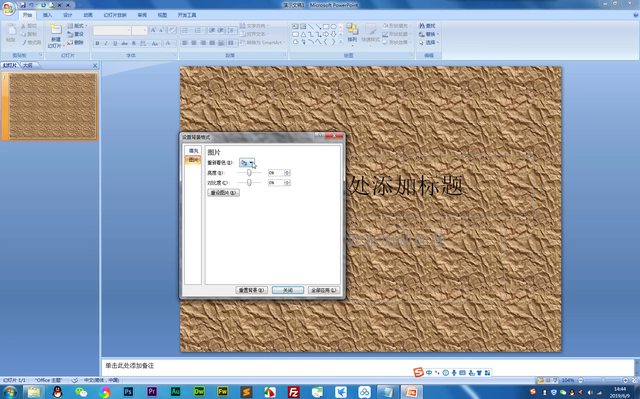The width and height of the screenshot is (640, 399).
Task: Click the 全部应用 button
Action: coord(324,290)
